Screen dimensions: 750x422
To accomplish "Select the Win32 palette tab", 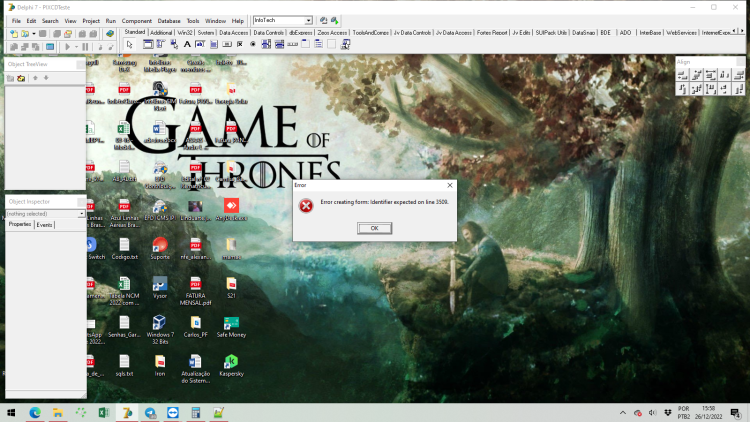I will click(185, 33).
